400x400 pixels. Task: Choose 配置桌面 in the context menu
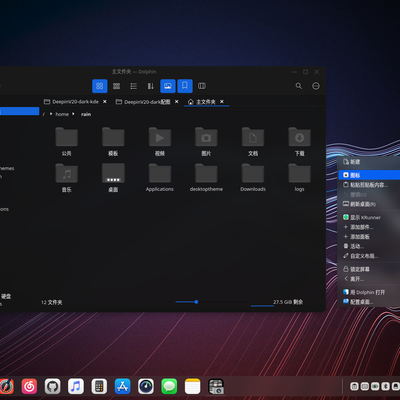[369, 302]
